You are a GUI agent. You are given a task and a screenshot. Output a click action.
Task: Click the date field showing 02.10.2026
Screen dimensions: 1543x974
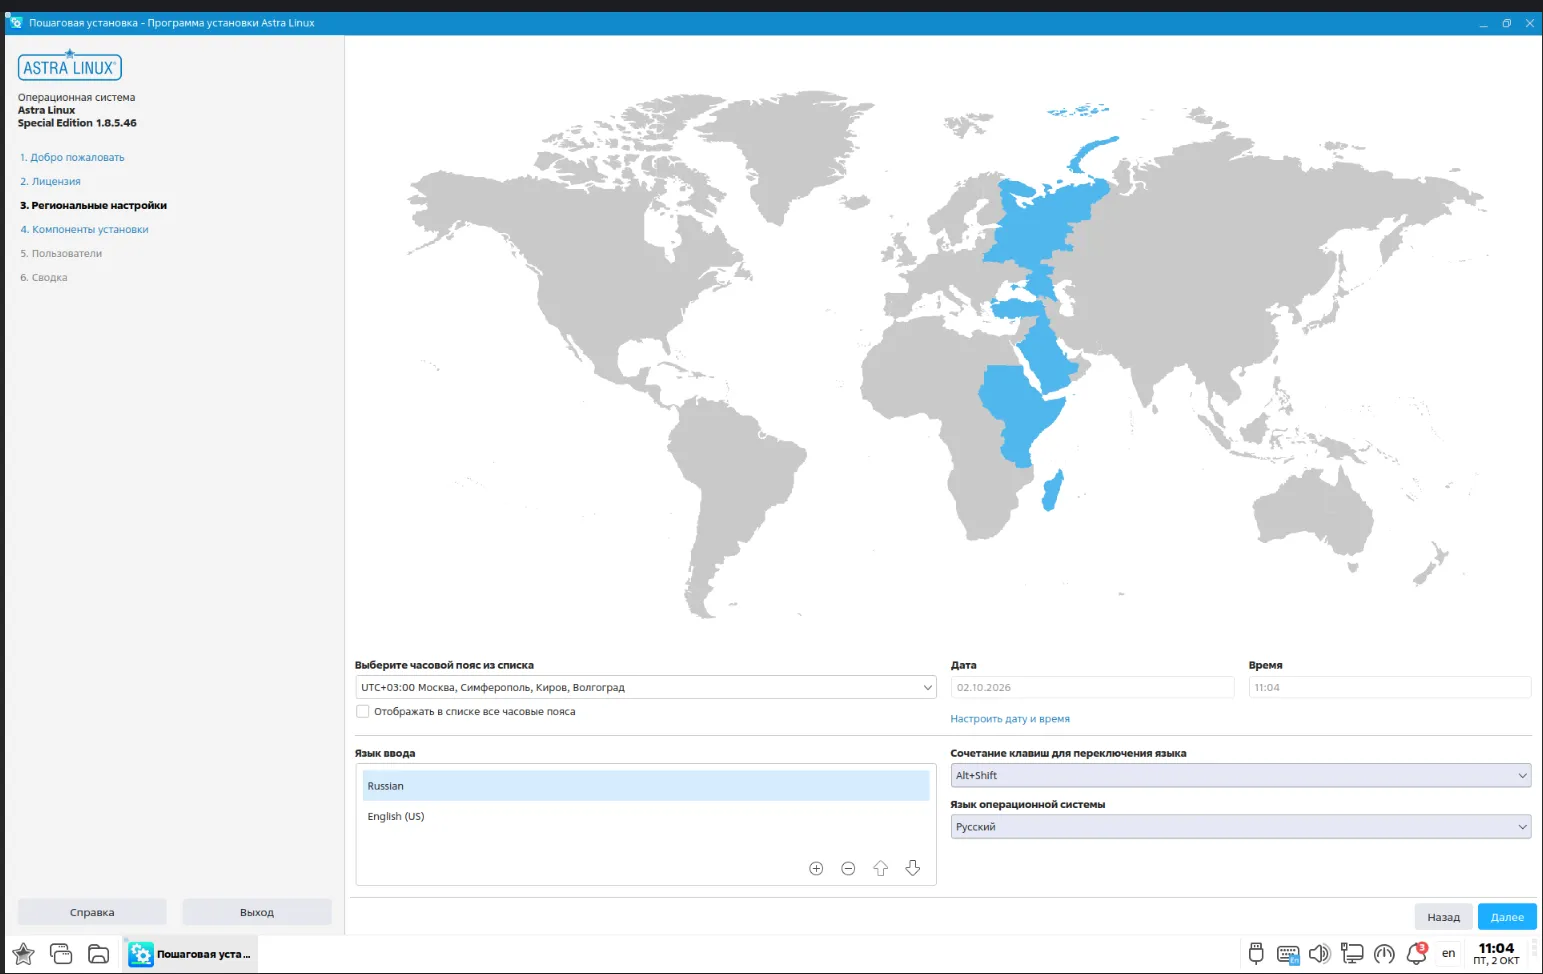pos(1092,687)
